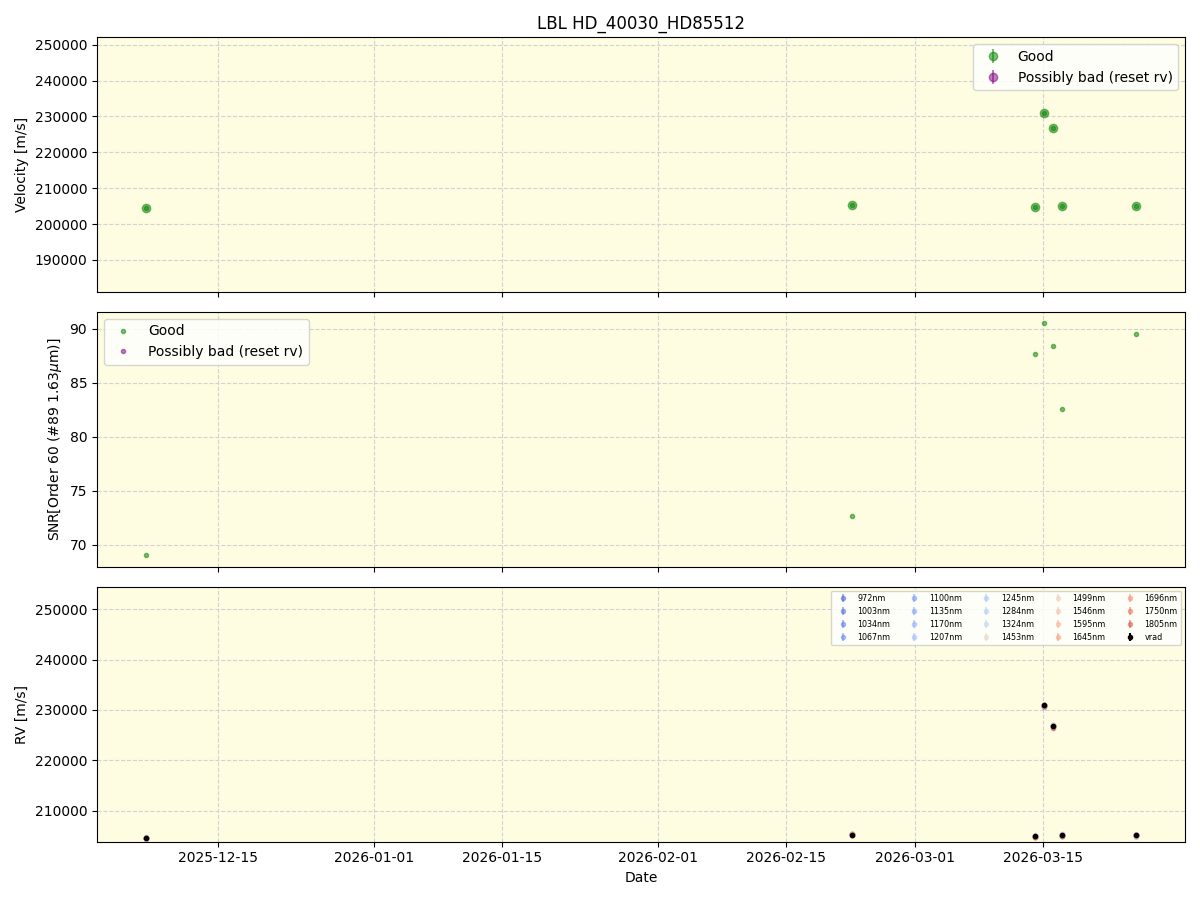The width and height of the screenshot is (1200, 900).
Task: Click the SNR[Order 60] axis label
Action: [54, 439]
